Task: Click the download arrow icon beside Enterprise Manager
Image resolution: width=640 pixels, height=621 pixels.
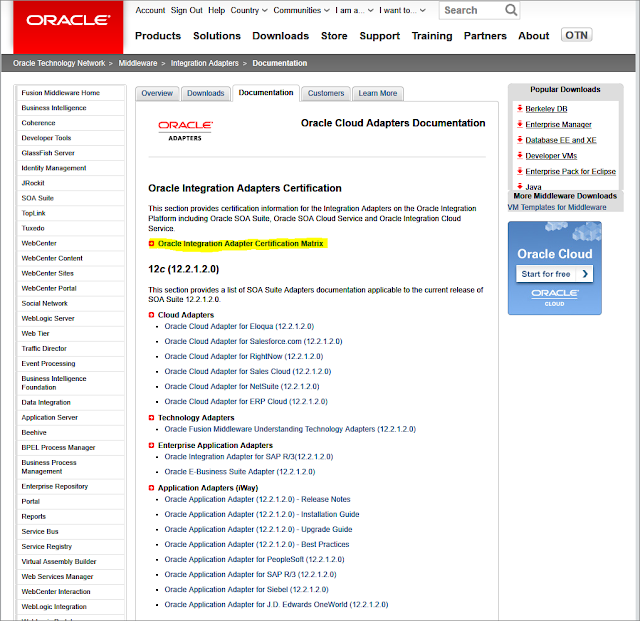Action: tap(520, 124)
